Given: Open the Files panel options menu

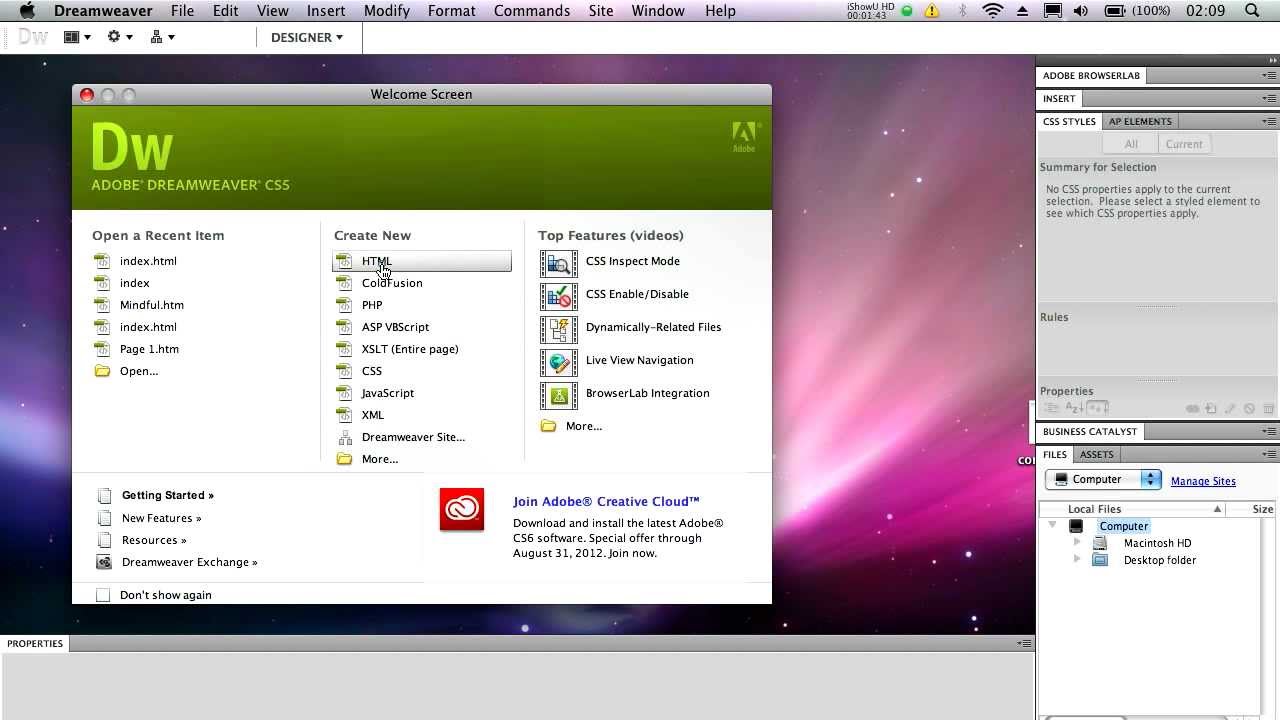Looking at the screenshot, I should (x=1269, y=454).
